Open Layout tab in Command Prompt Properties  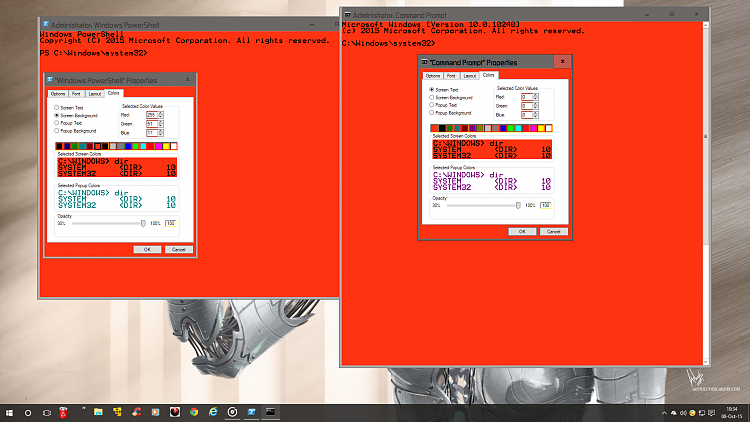coord(470,76)
